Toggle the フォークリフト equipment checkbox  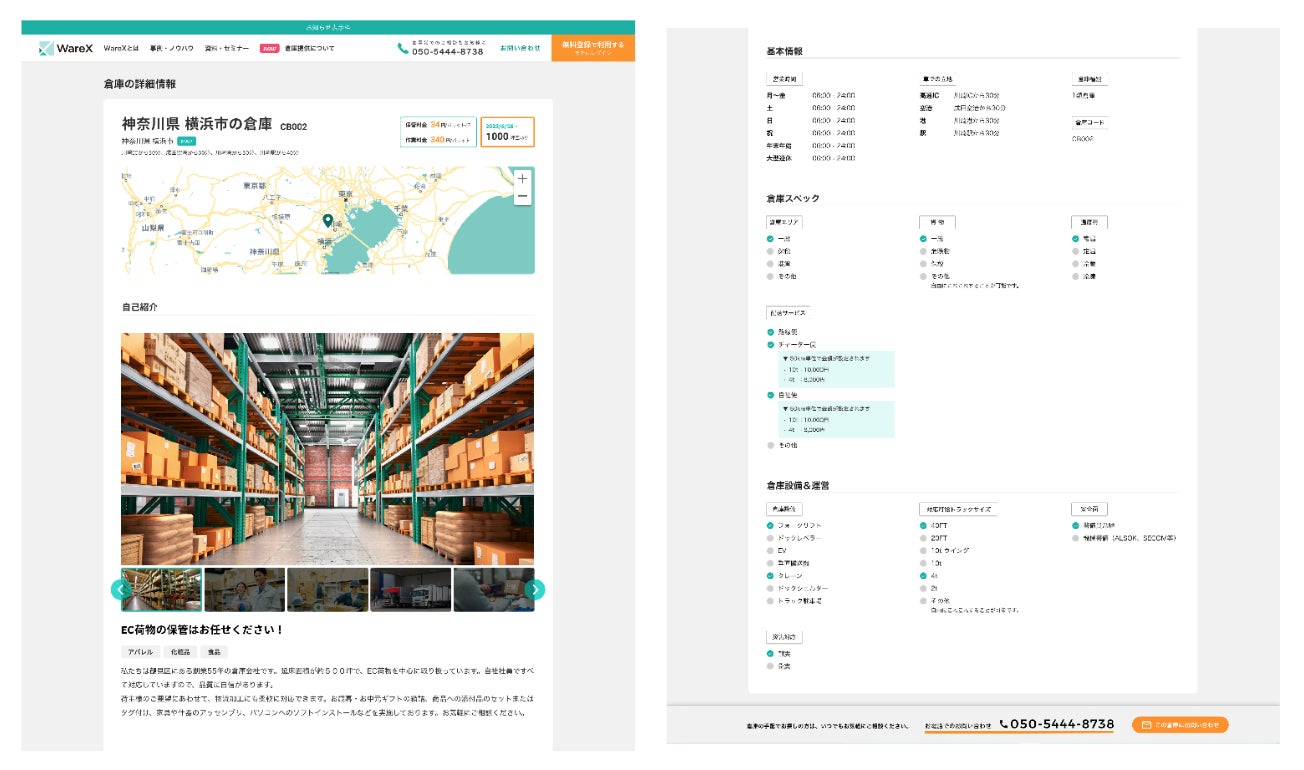pyautogui.click(x=770, y=525)
